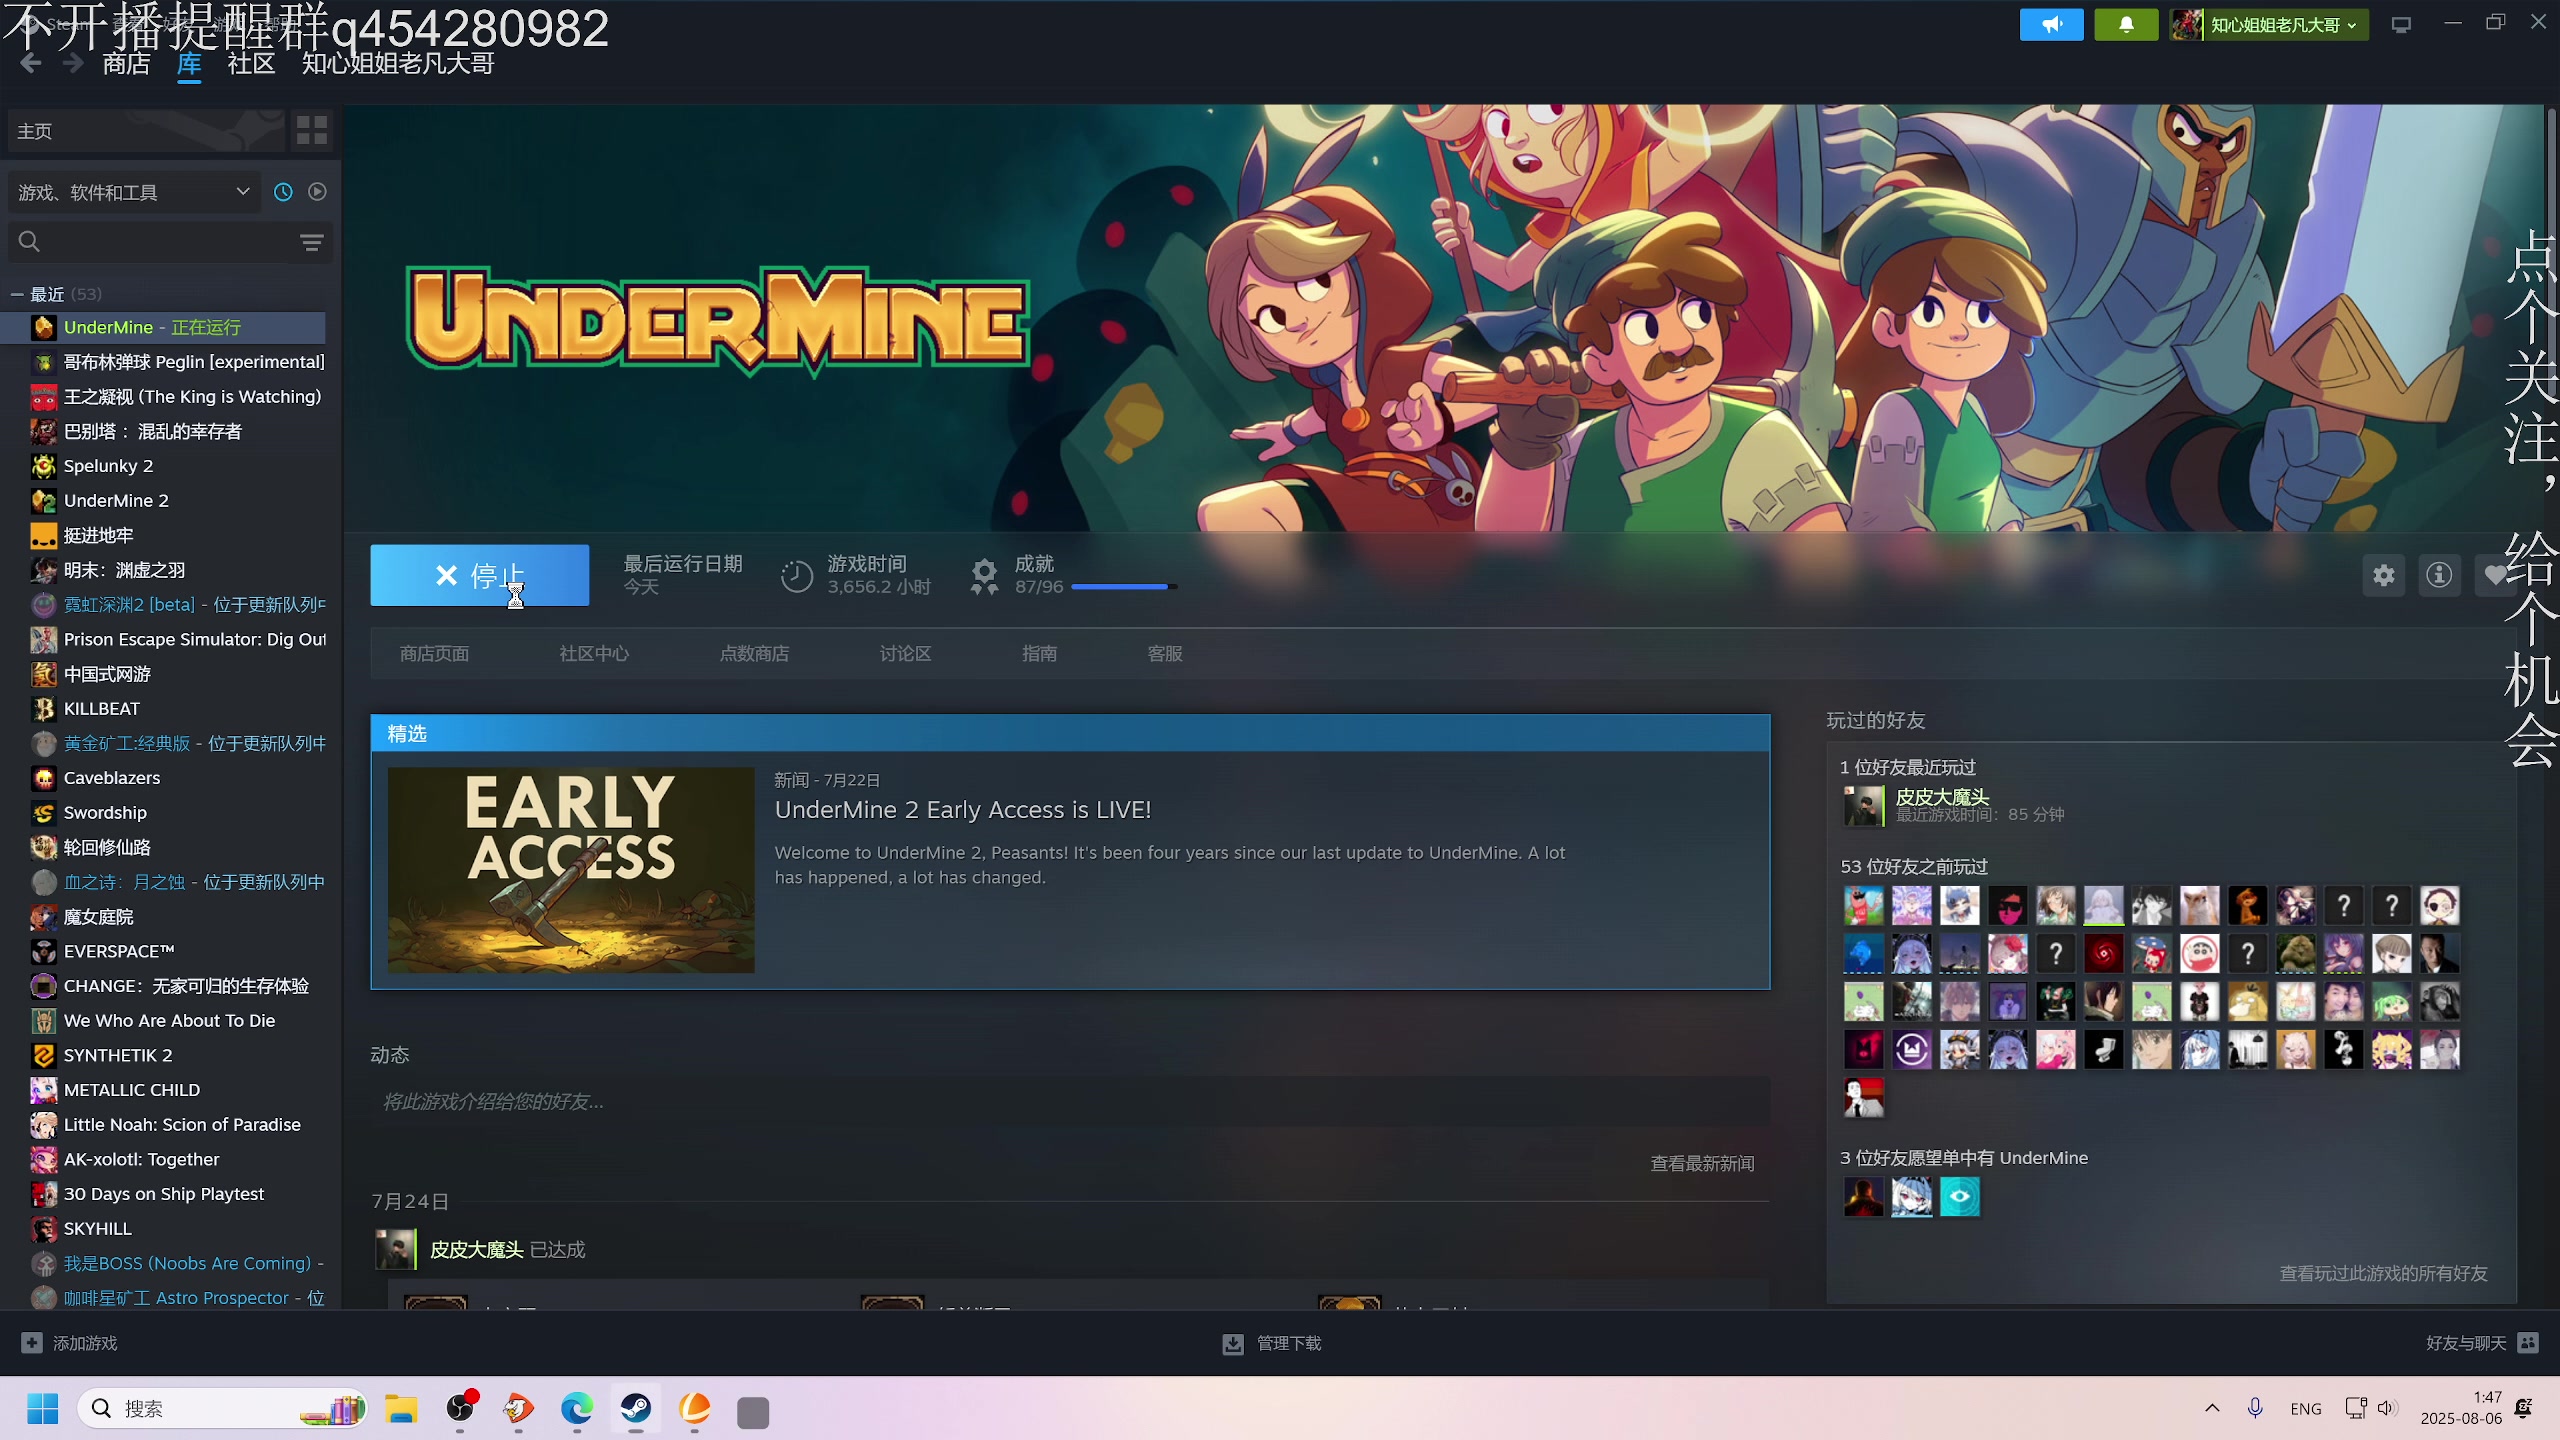Open the 社区中心 tab
2560x1440 pixels.
pyautogui.click(x=594, y=654)
